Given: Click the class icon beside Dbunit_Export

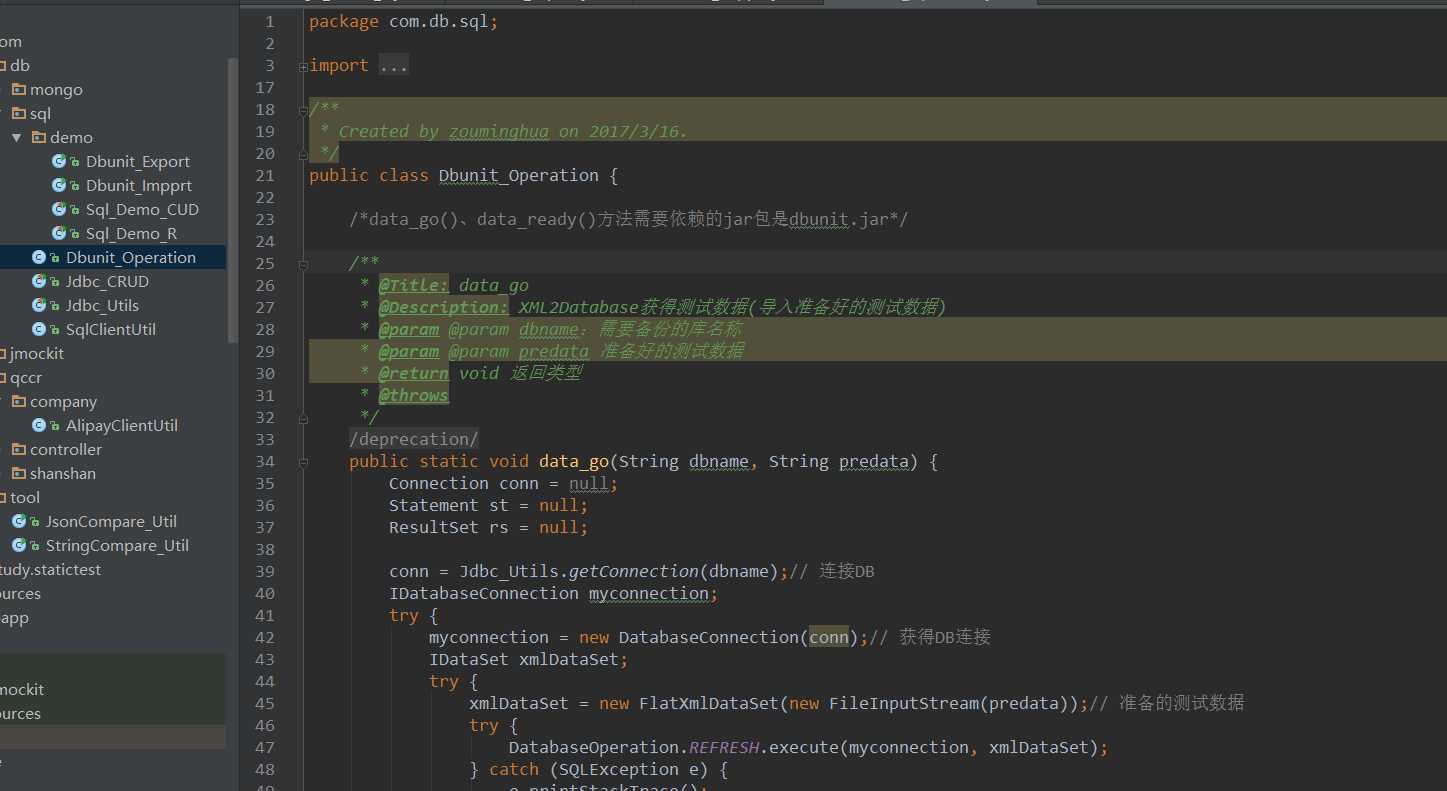Looking at the screenshot, I should click(59, 161).
